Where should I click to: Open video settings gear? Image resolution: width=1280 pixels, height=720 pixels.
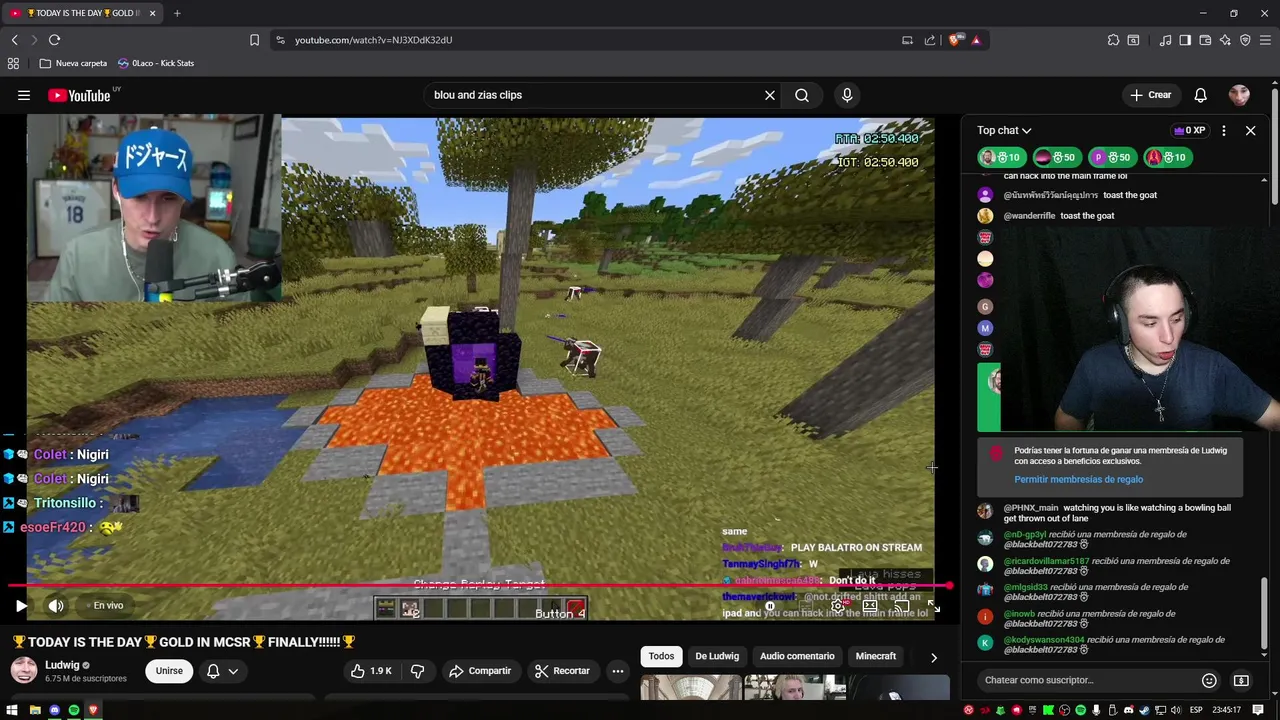tap(838, 606)
